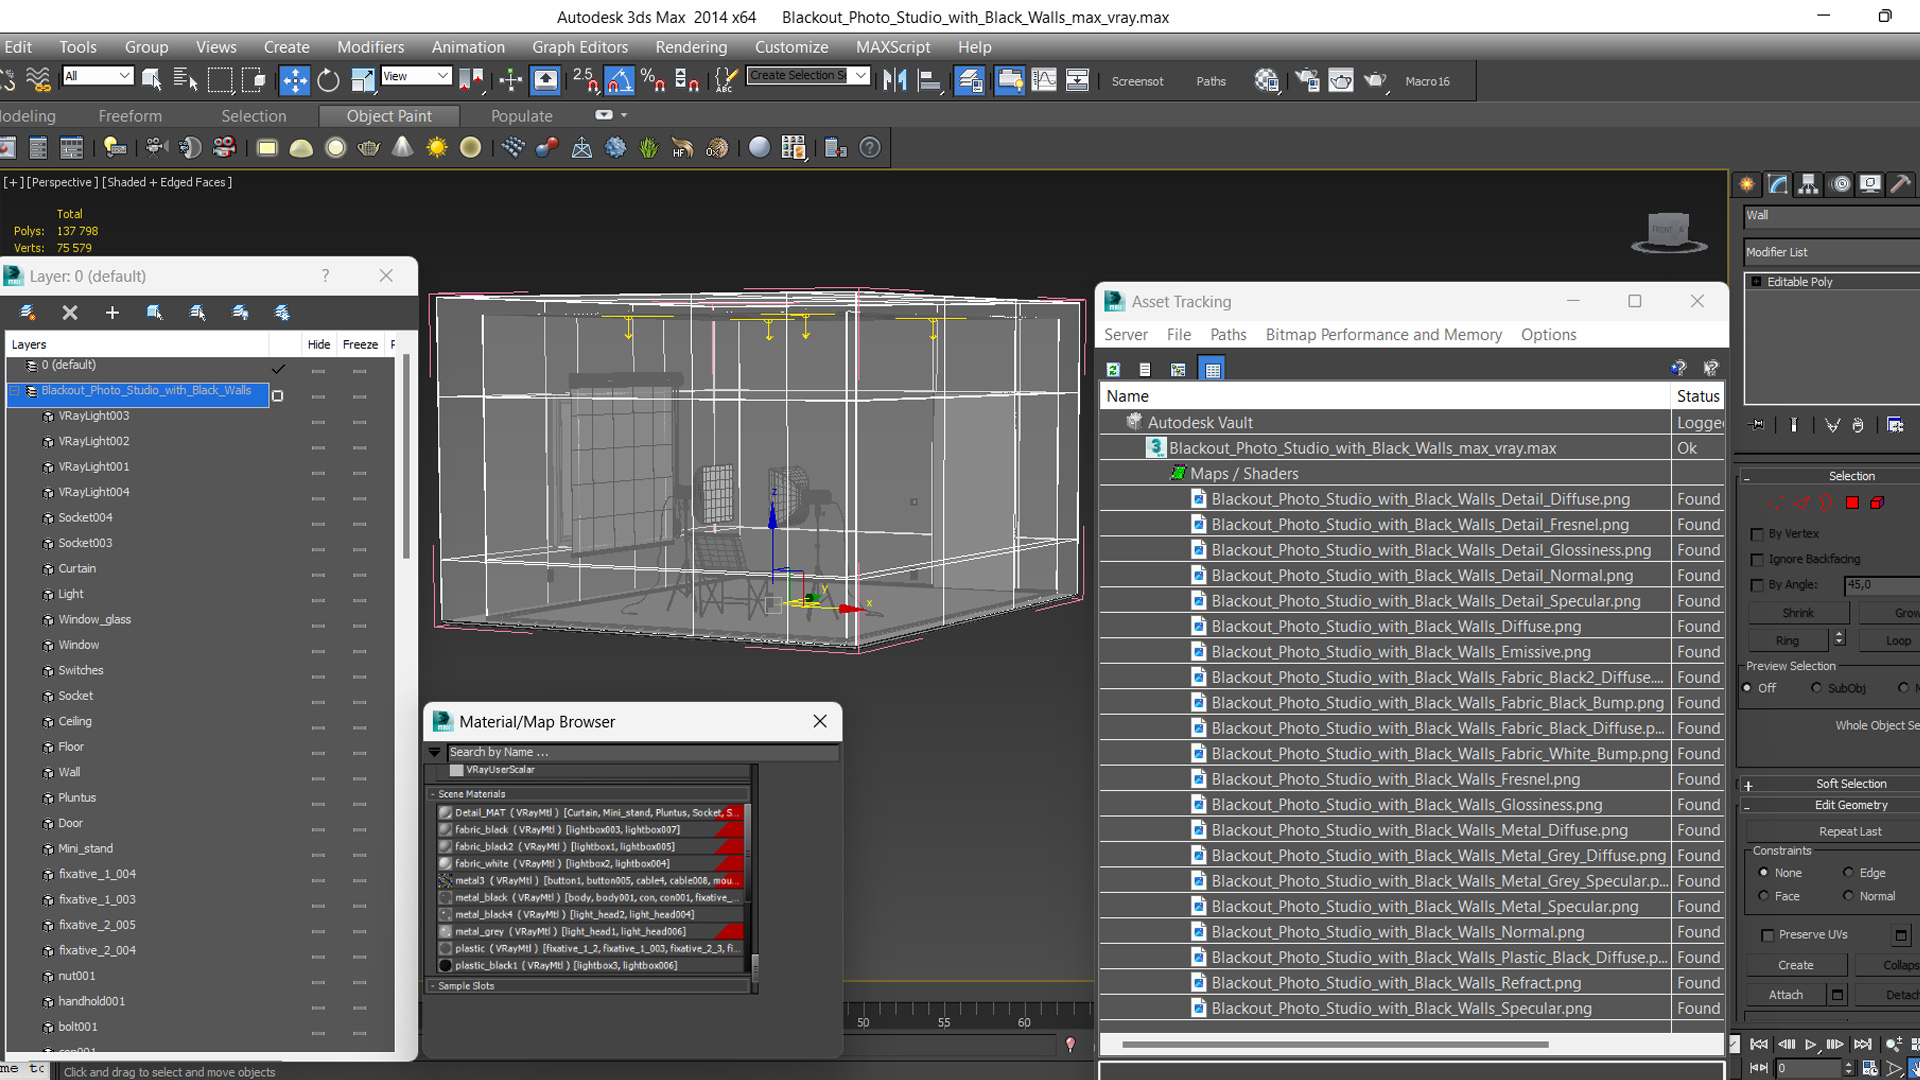The width and height of the screenshot is (1920, 1080).
Task: Collapse Blackout_Photo_Studio_with_Black_Walls layer tree
Action: [16, 391]
